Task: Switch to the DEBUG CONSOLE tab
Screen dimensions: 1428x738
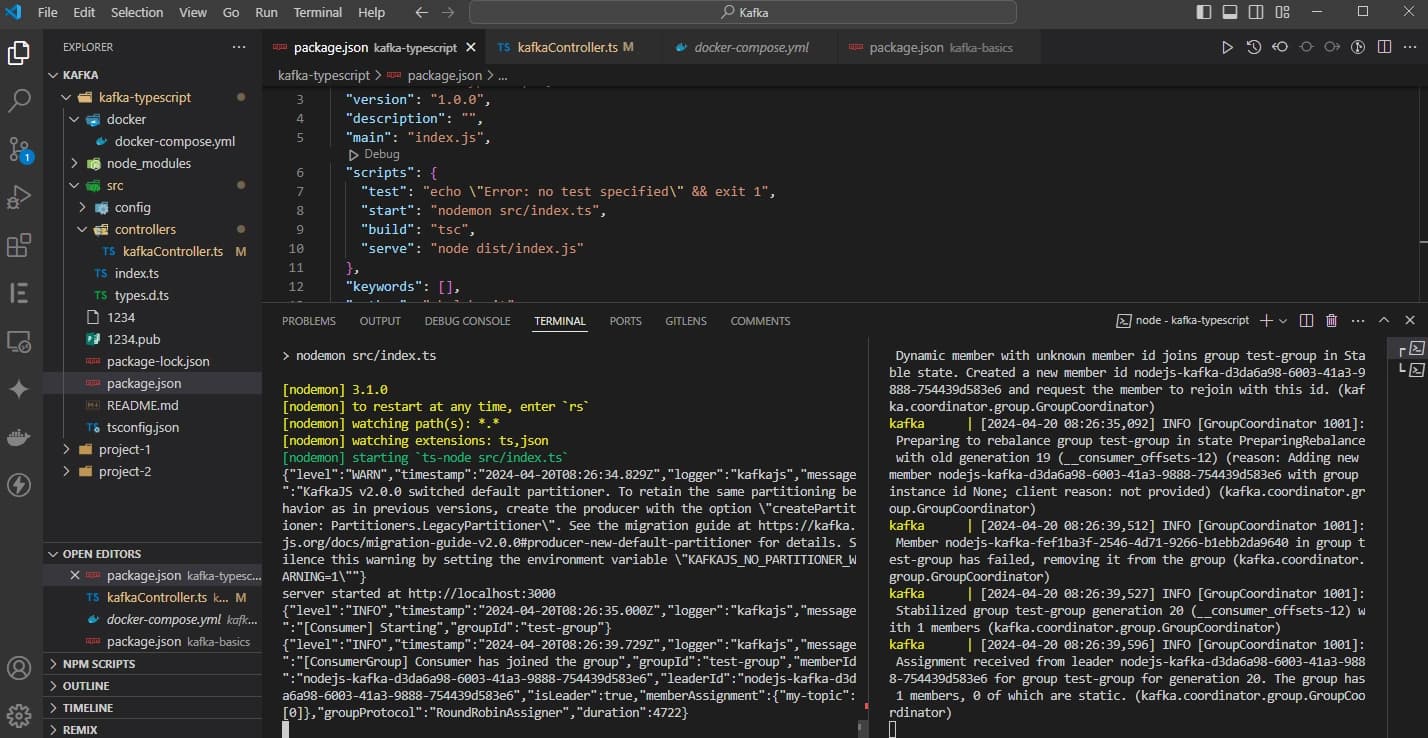Action: pyautogui.click(x=467, y=321)
